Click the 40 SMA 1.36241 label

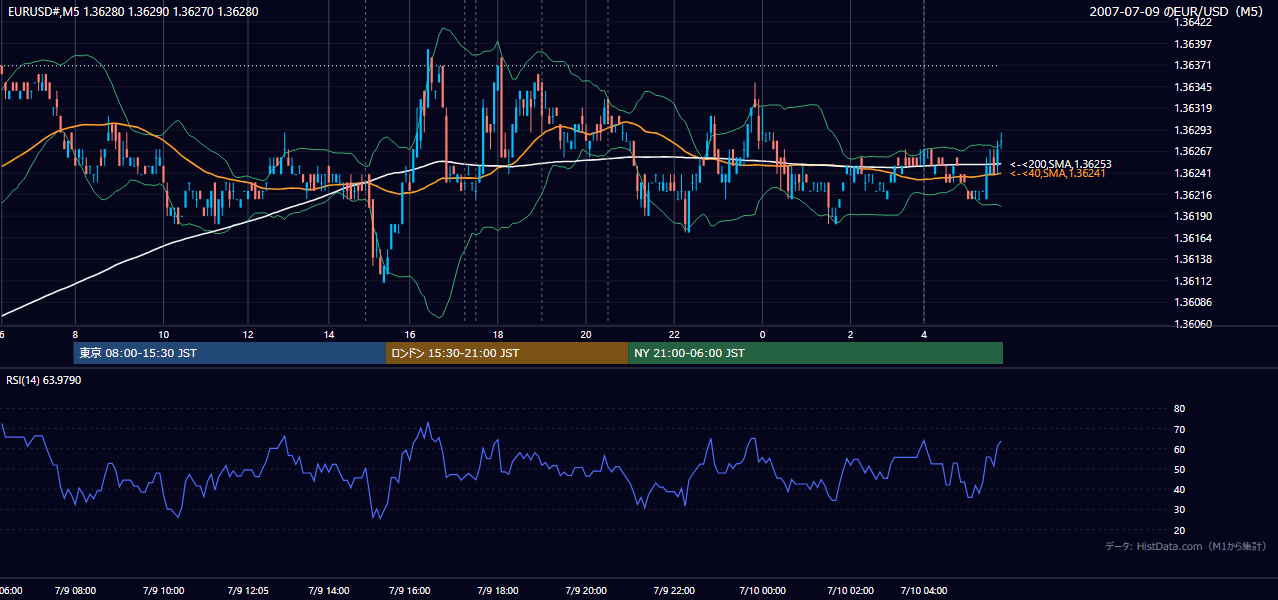tap(1060, 174)
